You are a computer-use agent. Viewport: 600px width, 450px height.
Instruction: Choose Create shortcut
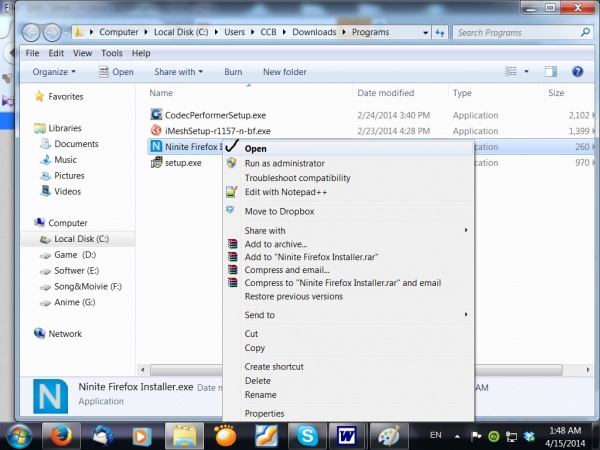pos(348,367)
